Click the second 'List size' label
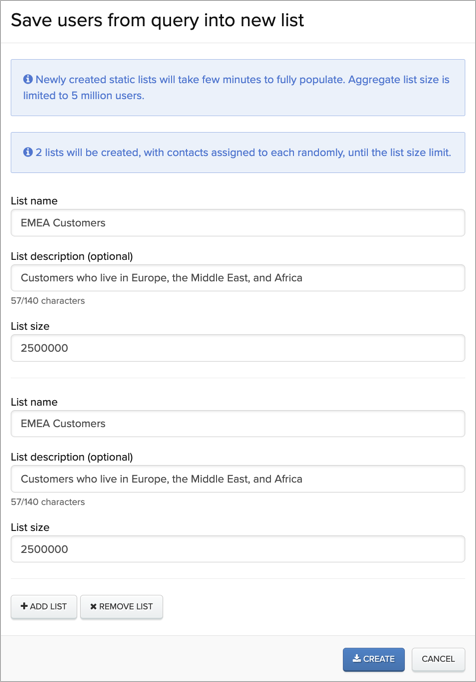 click(30, 527)
